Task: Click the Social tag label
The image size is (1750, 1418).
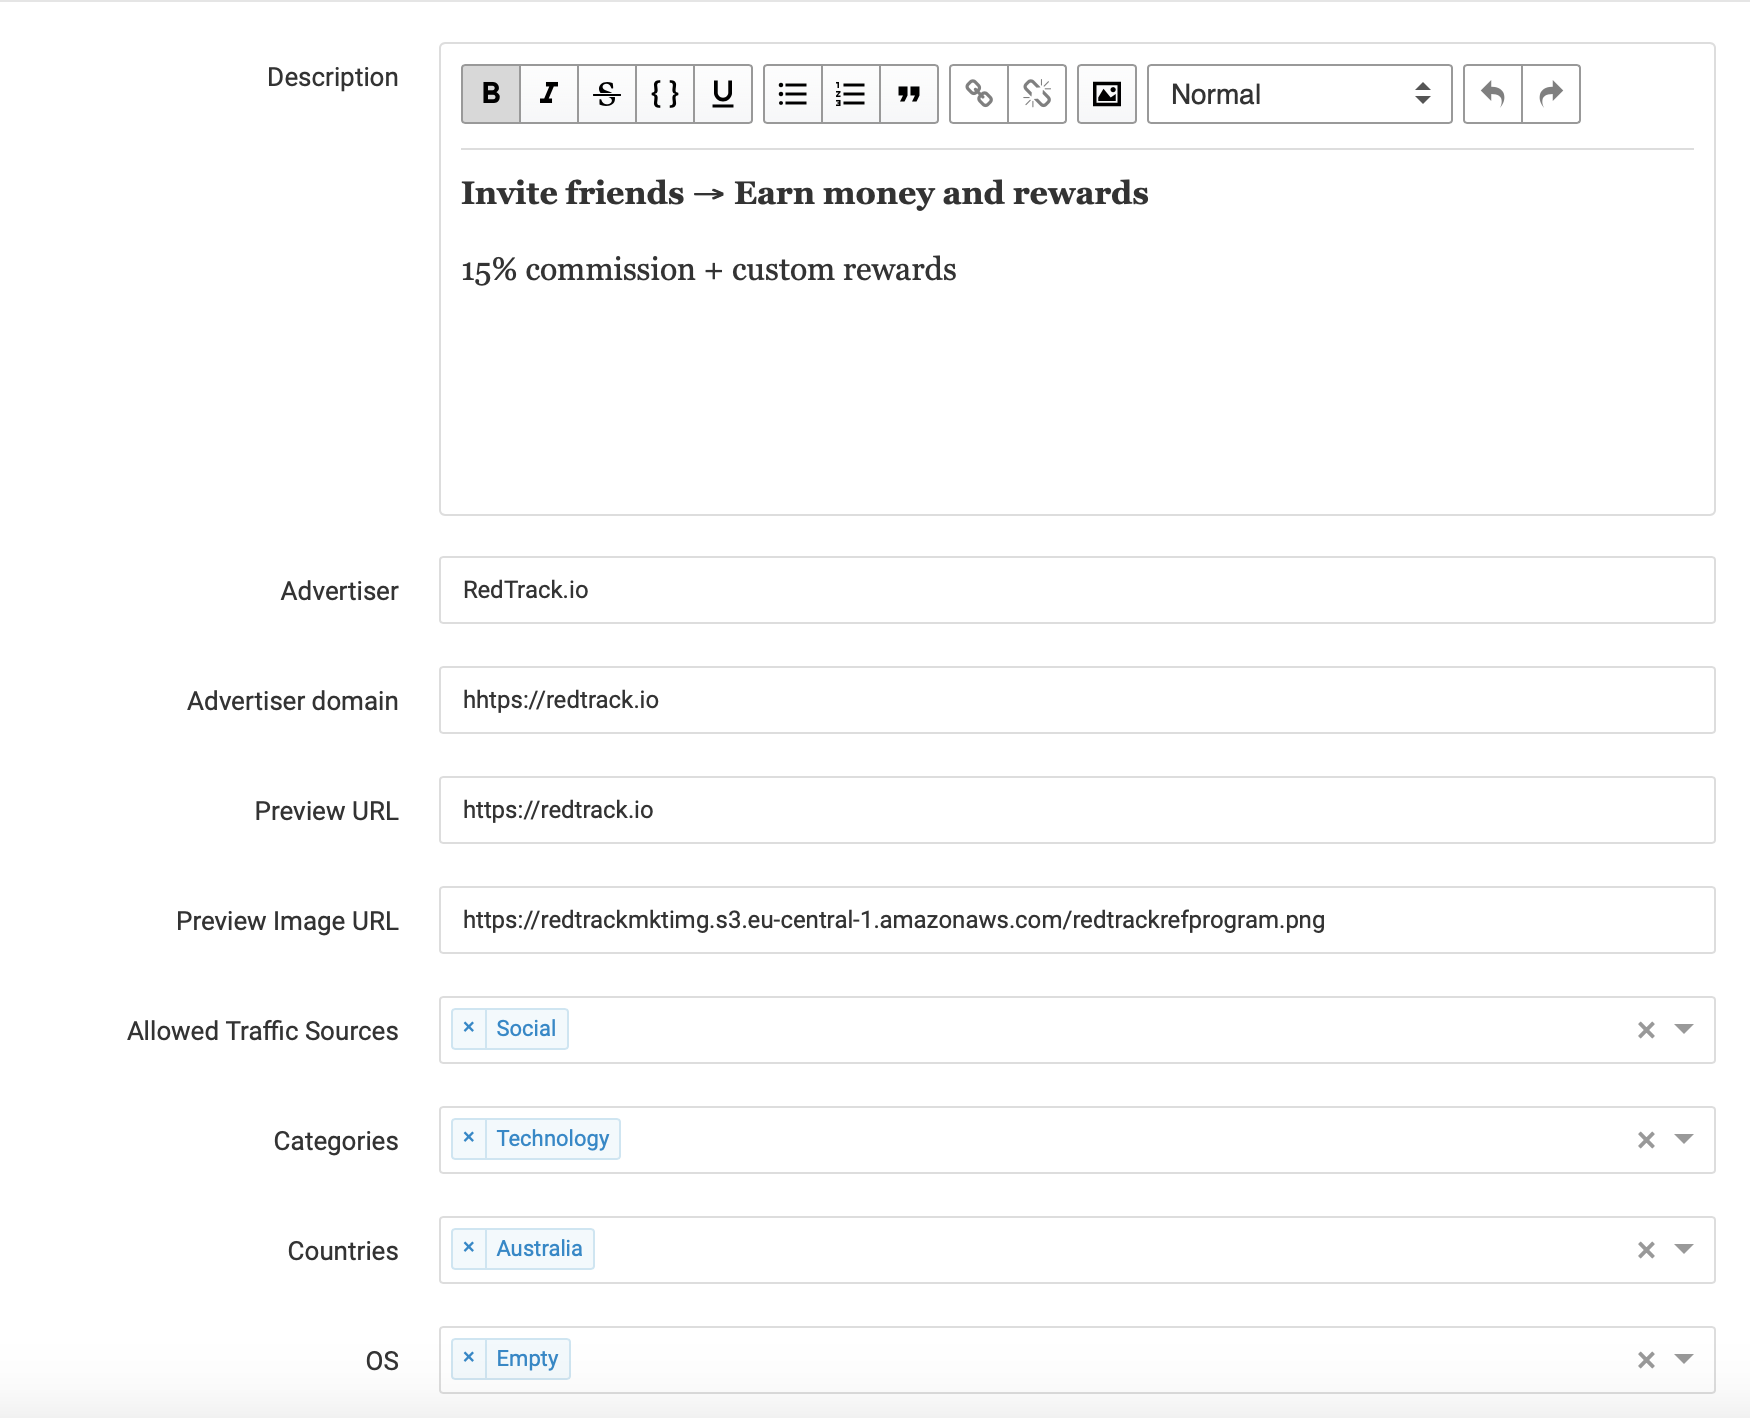Action: (x=526, y=1028)
